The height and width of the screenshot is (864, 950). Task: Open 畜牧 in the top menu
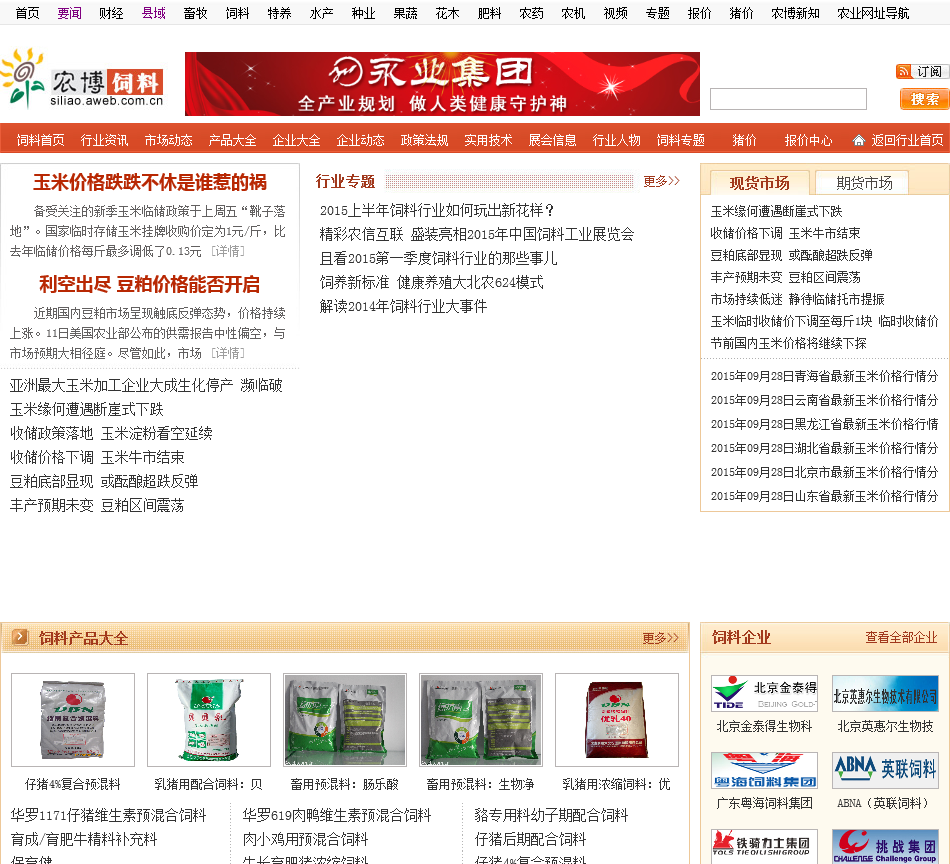(195, 13)
